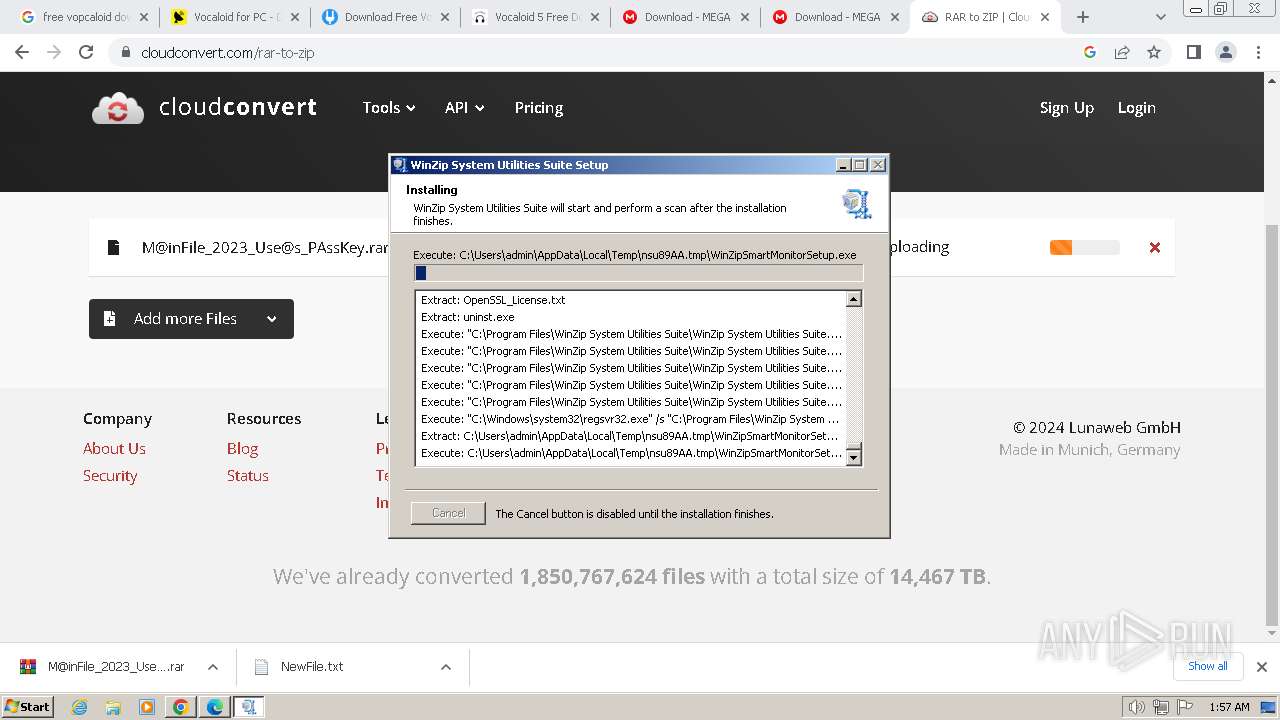Image resolution: width=1280 pixels, height=720 pixels.
Task: Open Internet Explorer from the taskbar
Action: [x=79, y=707]
